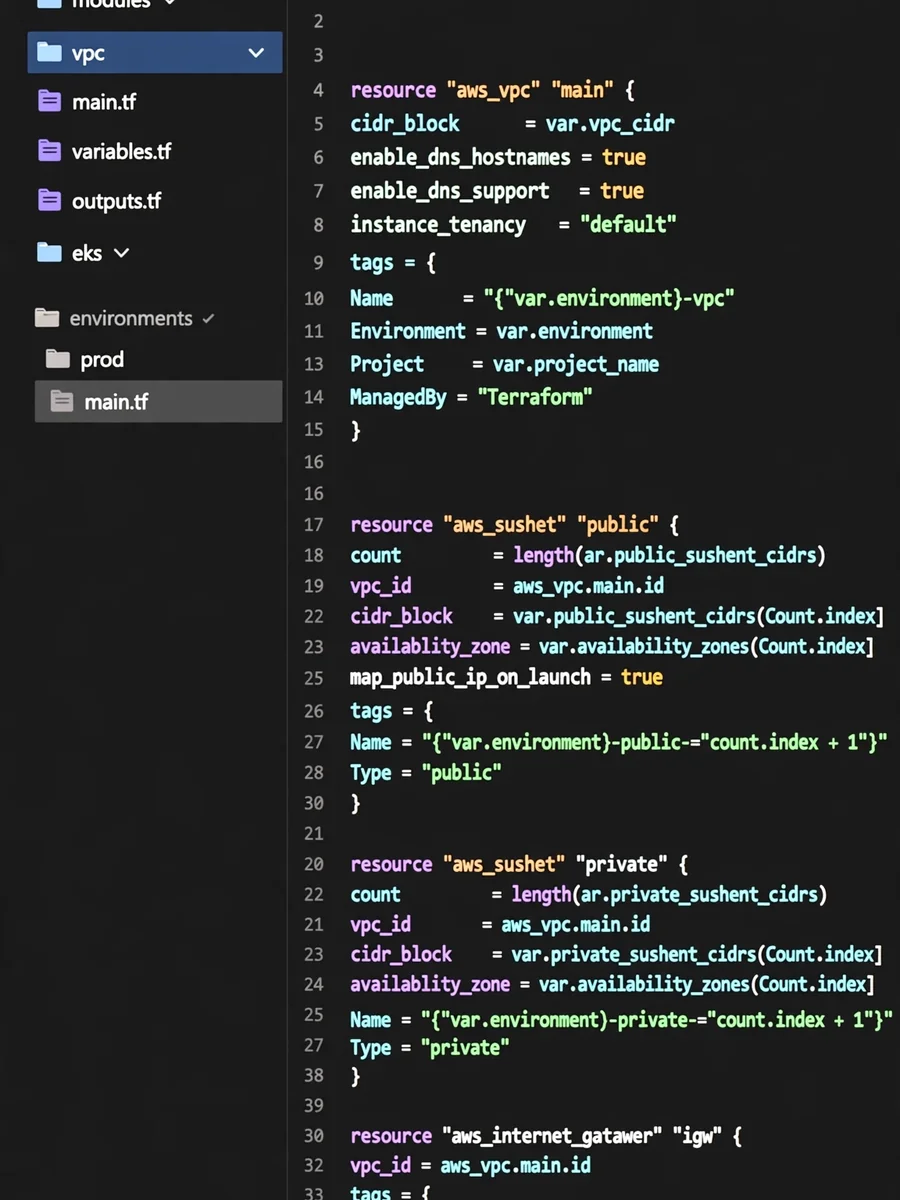Image resolution: width=900 pixels, height=1200 pixels.
Task: Collapse the vpc folder using its chevron
Action: coord(257,53)
